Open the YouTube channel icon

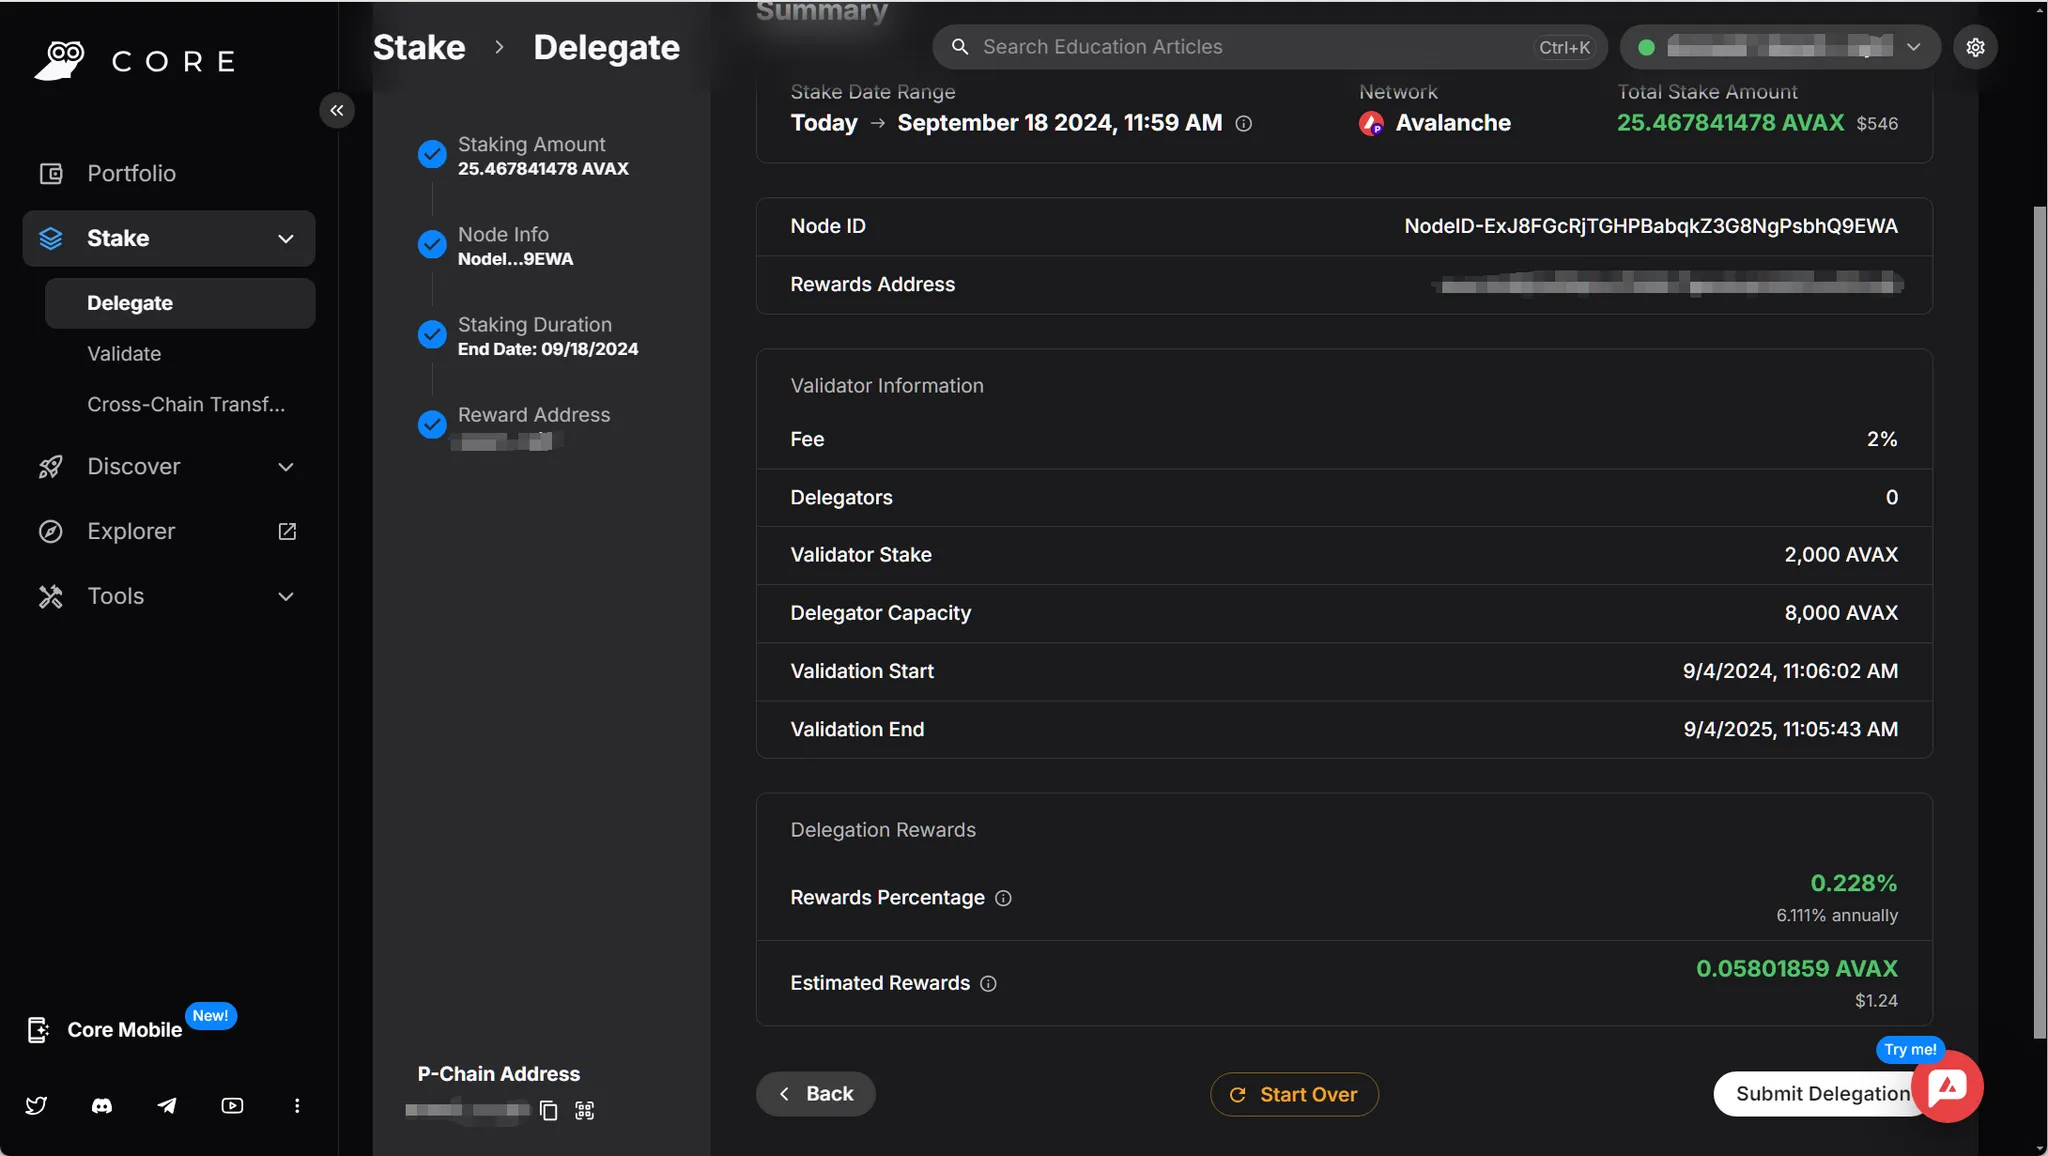click(x=232, y=1105)
